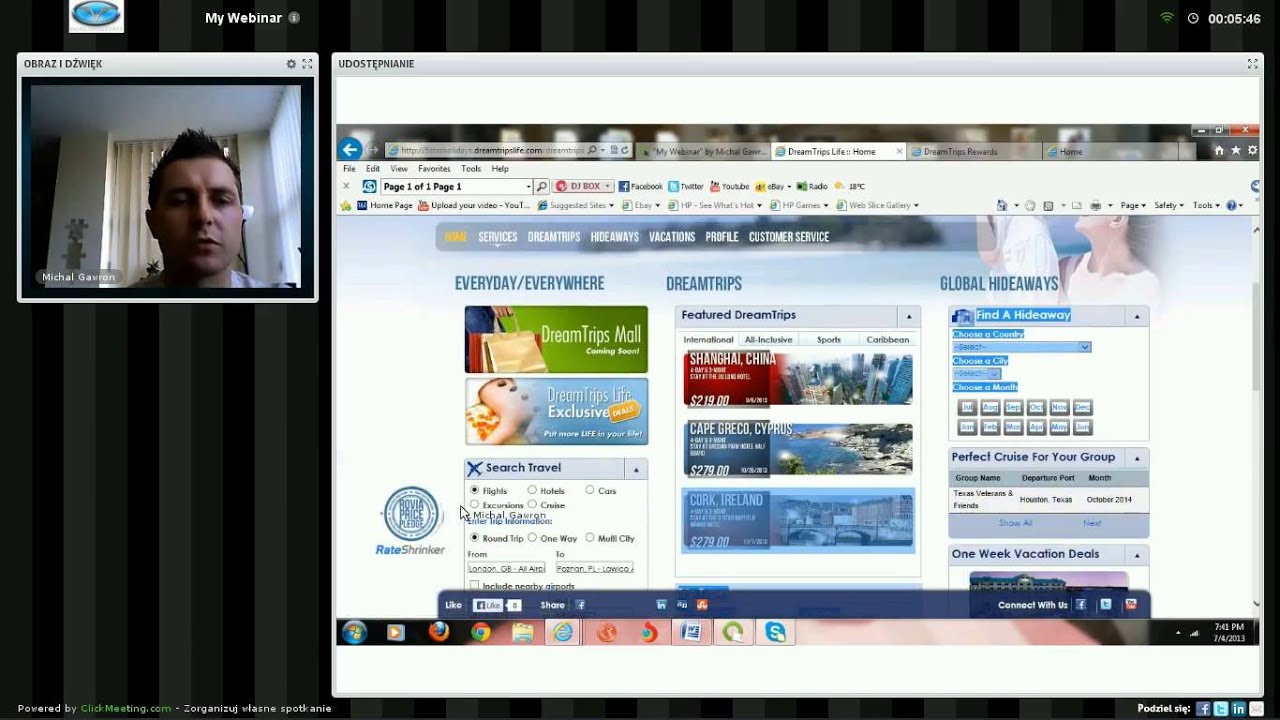
Task: Click the toolbar search magnifier button
Action: tap(541, 186)
